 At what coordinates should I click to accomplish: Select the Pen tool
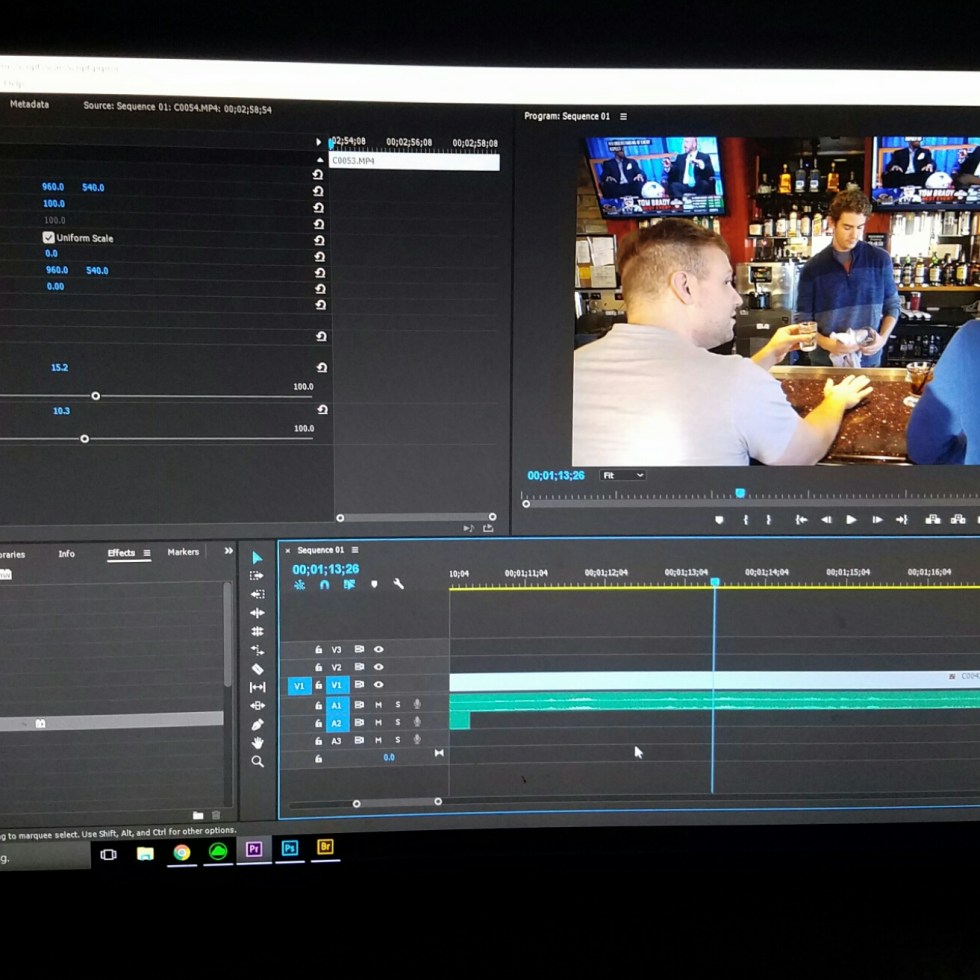[x=257, y=724]
